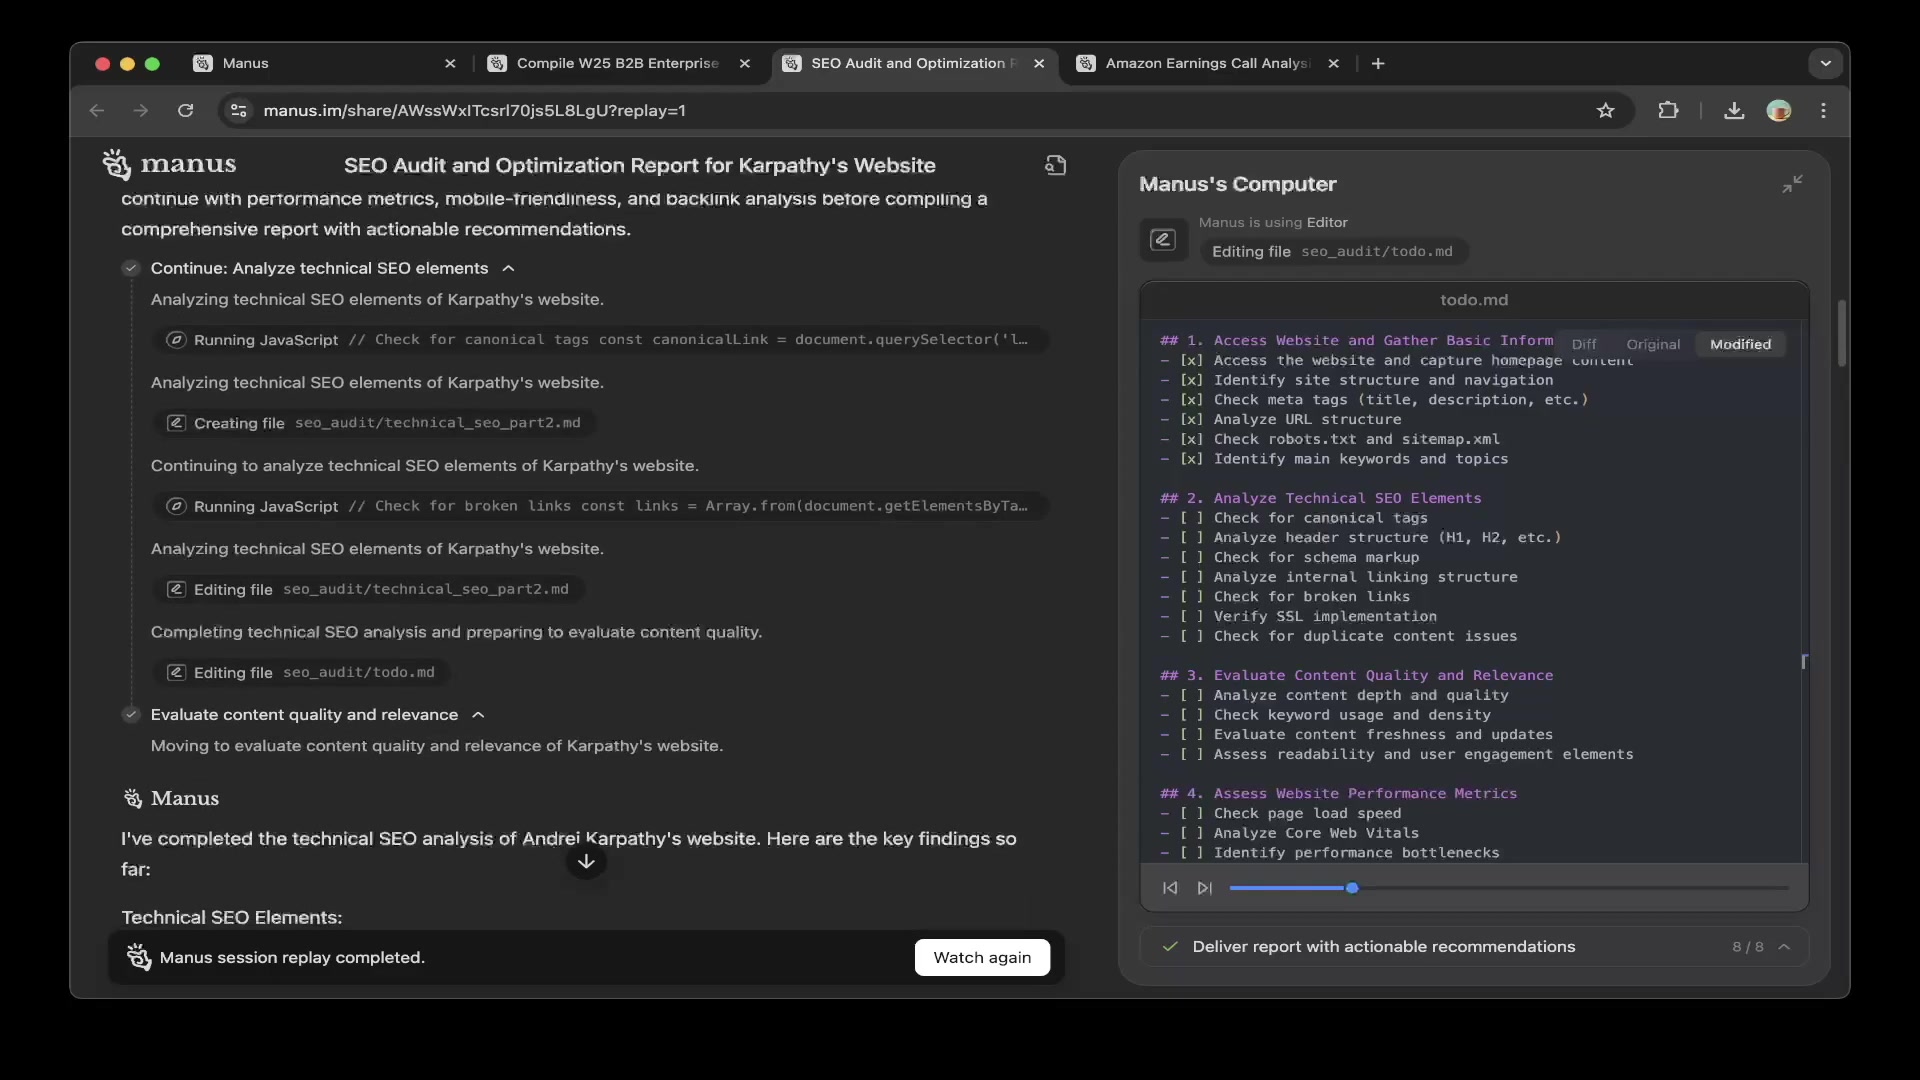
Task: Open 'Editing file seo_audit/todo.md' step chip
Action: point(302,672)
